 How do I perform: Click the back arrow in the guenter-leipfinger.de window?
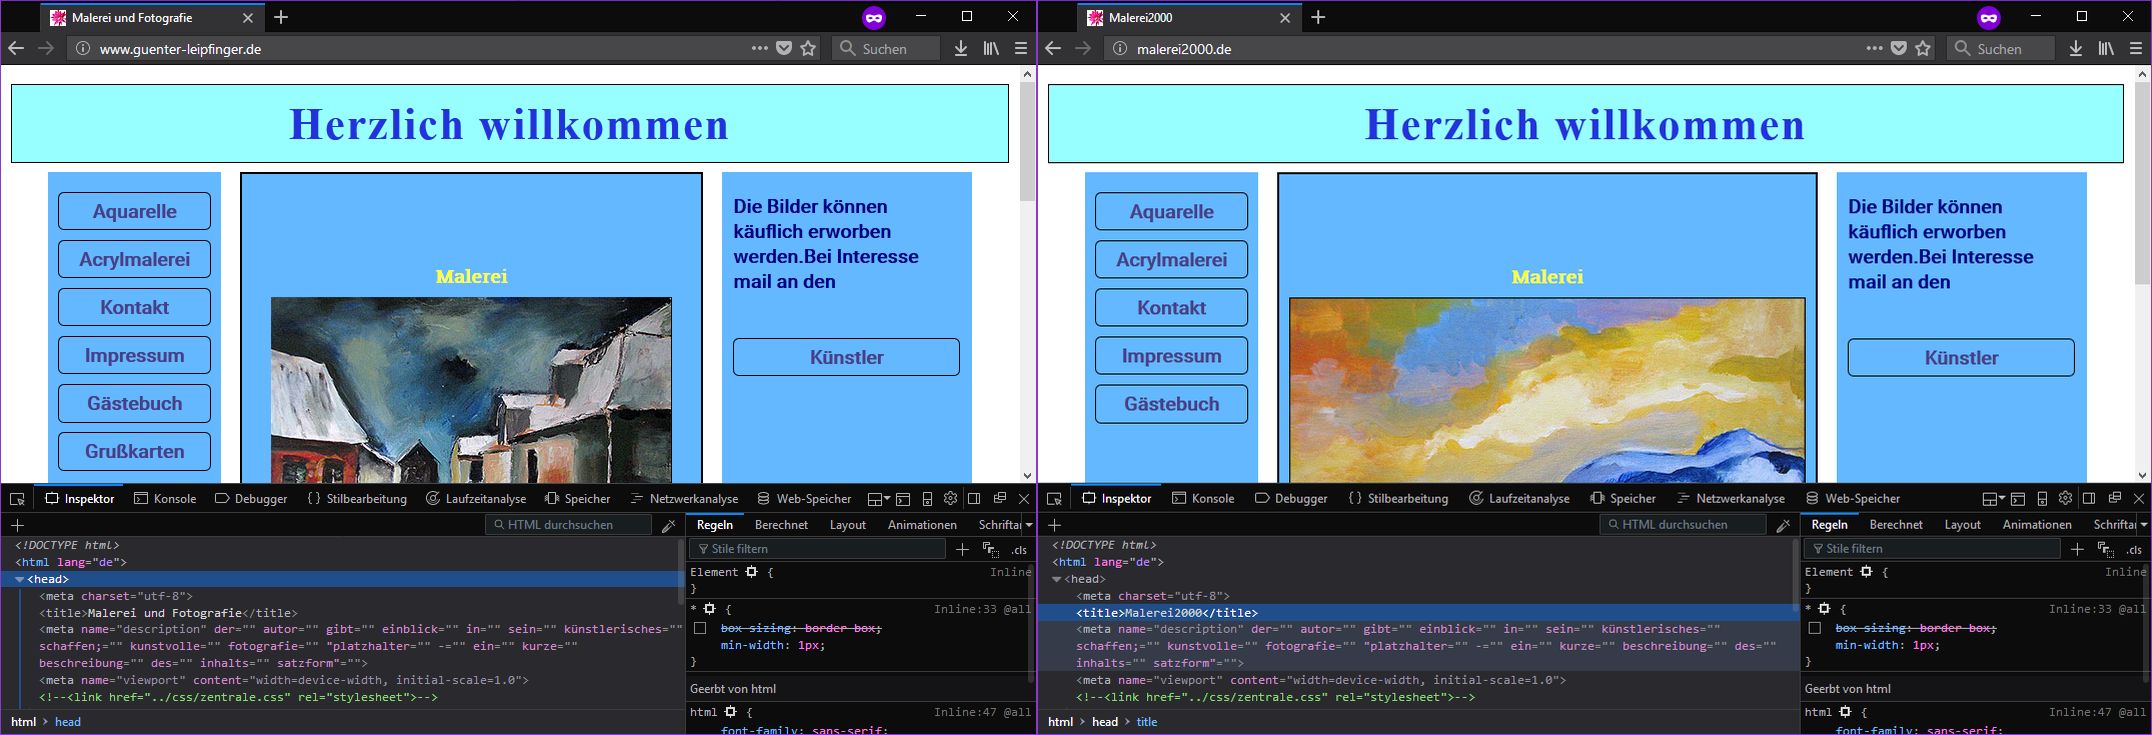16,48
